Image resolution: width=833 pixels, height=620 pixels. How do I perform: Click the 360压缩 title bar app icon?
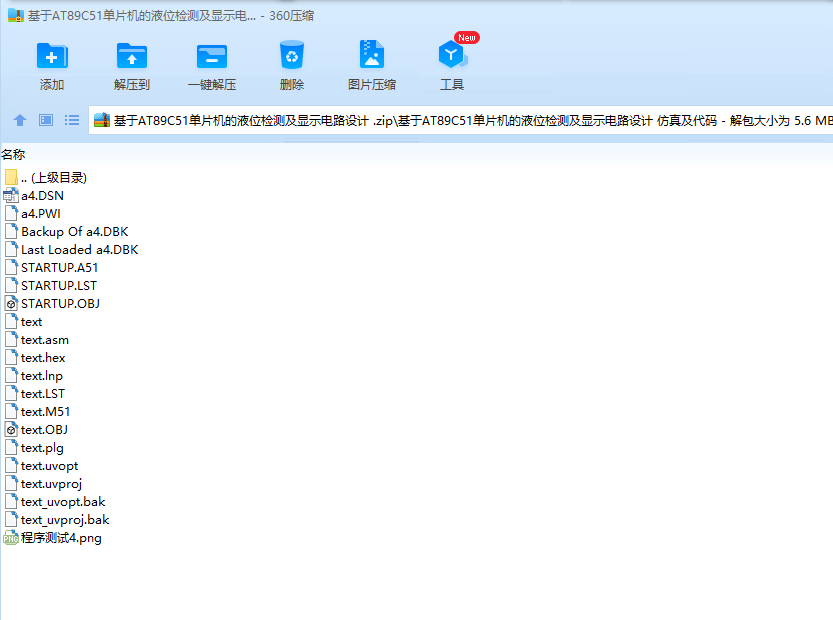(x=16, y=15)
